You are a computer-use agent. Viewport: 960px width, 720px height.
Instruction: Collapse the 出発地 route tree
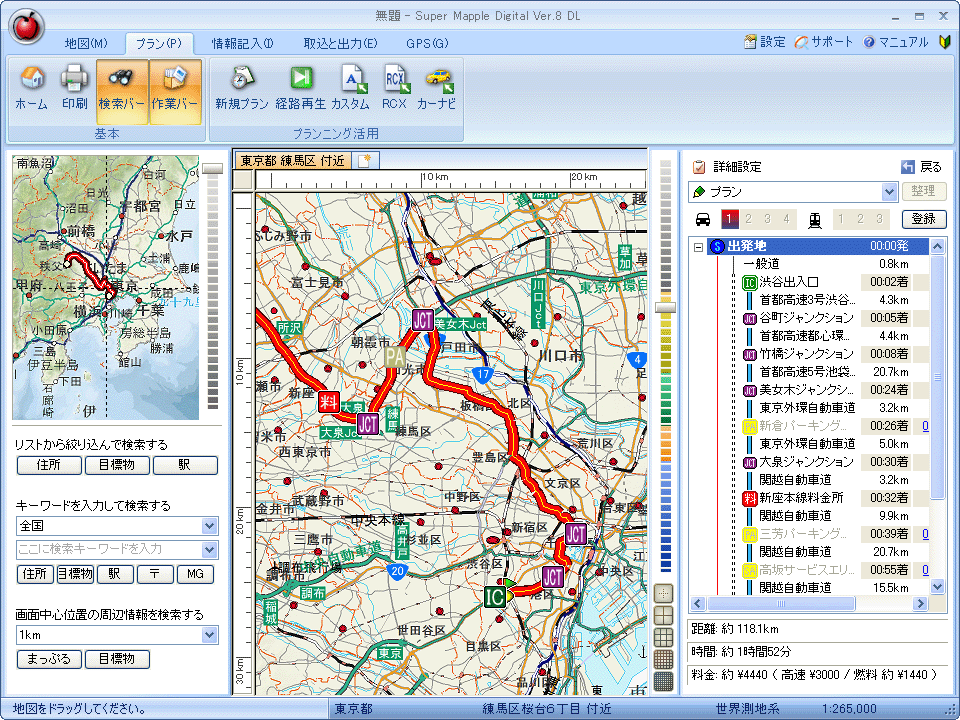click(698, 247)
